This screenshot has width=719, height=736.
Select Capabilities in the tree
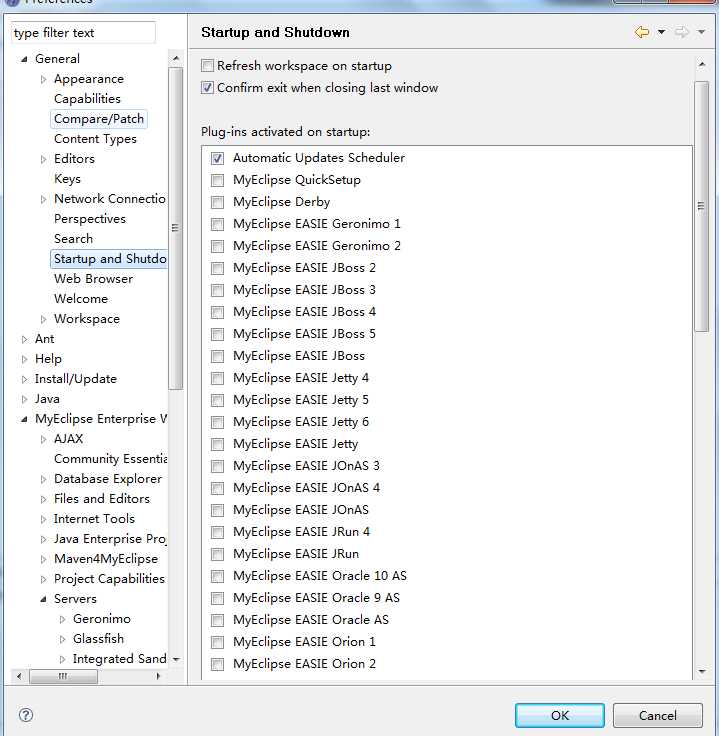(x=87, y=99)
